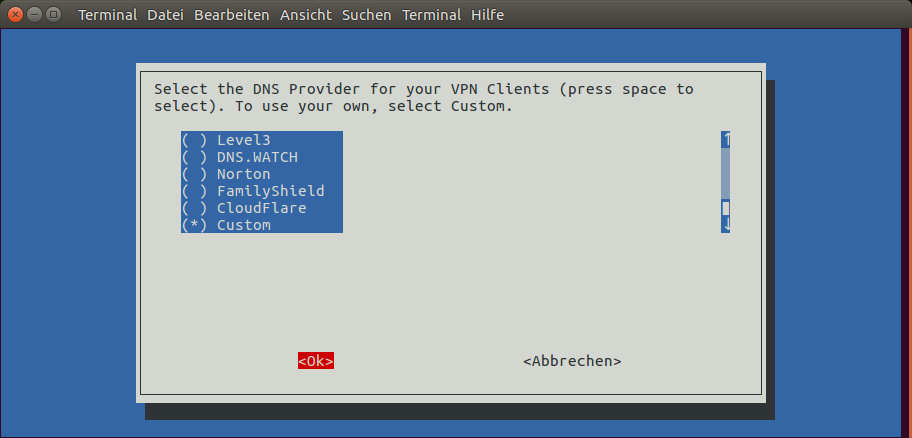
Task: Select the FamilyShield DNS option
Action: (262, 191)
